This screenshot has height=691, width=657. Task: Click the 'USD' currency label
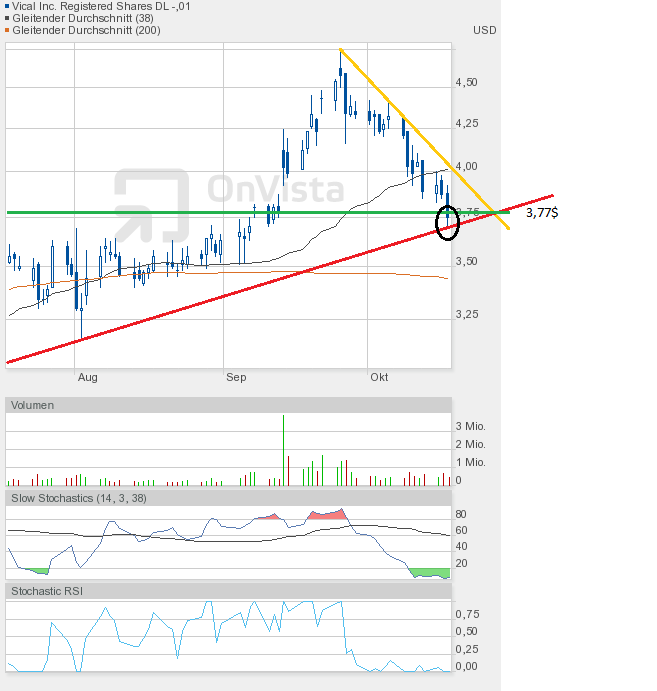pos(485,30)
